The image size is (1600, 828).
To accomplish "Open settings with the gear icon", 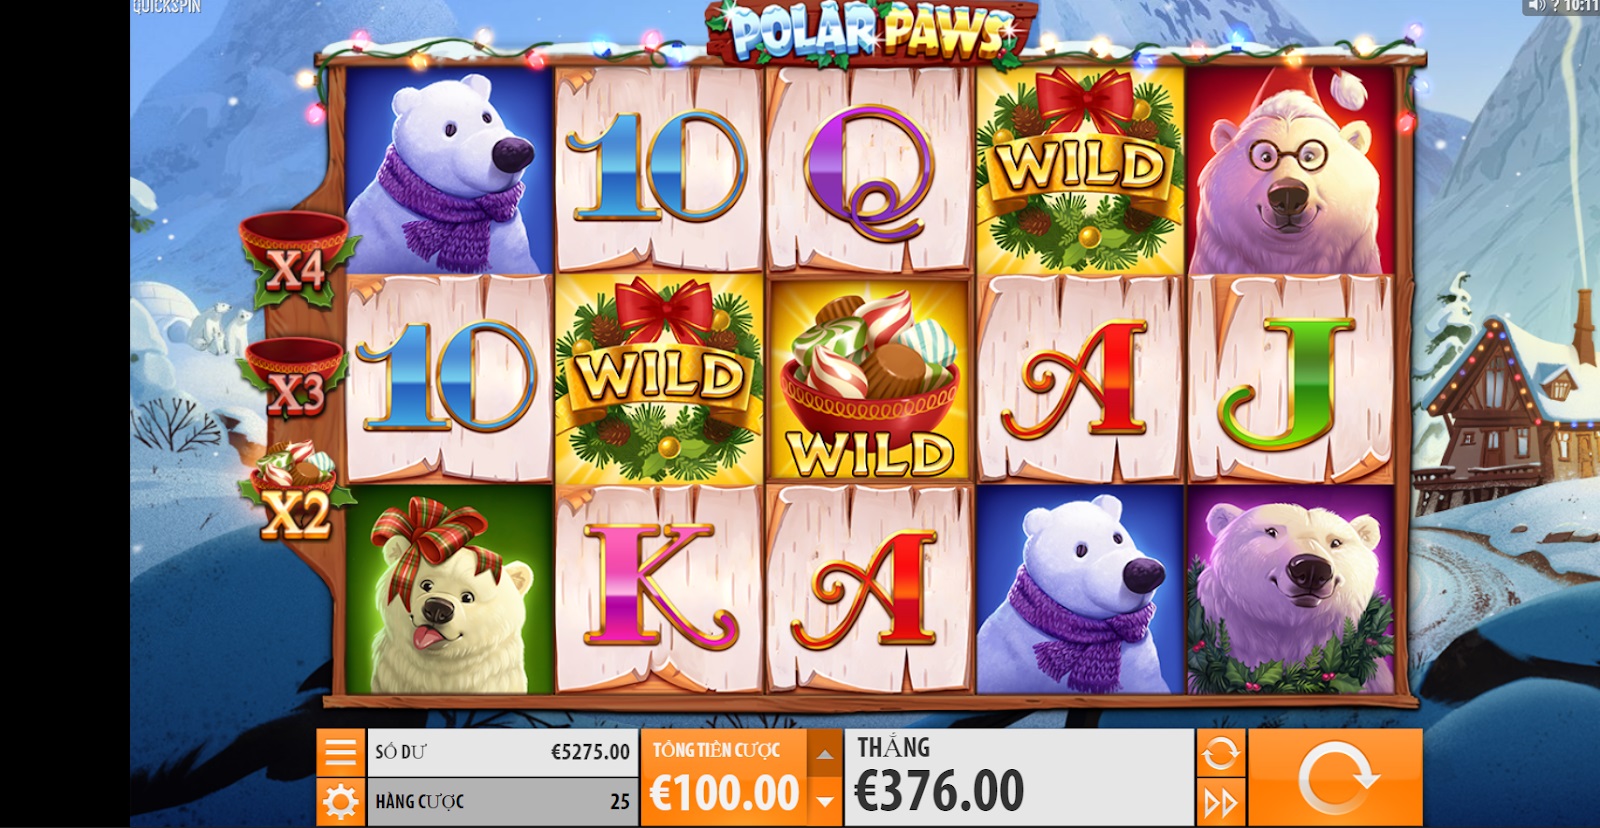I will [x=341, y=802].
